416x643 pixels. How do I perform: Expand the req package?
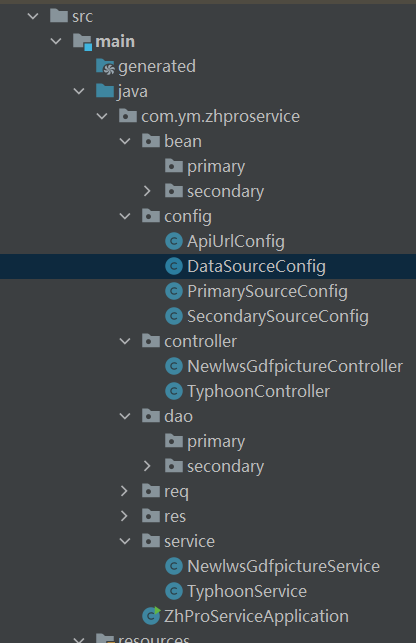coord(124,491)
